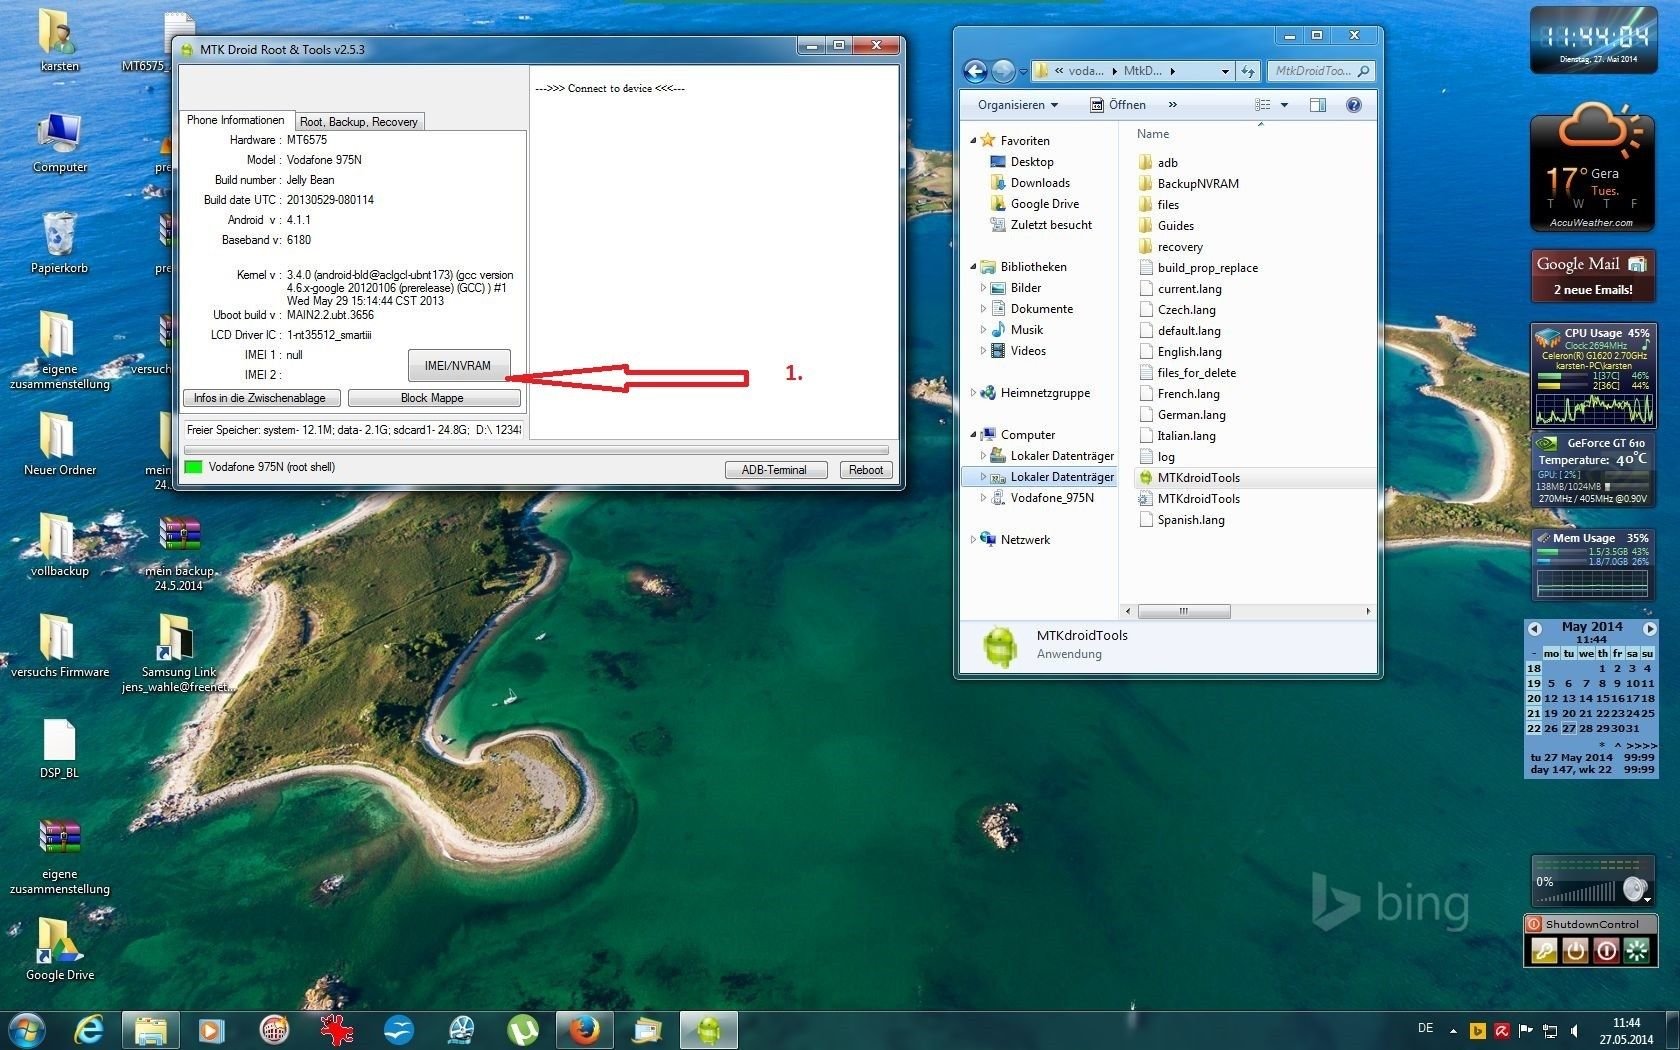
Task: Click the ShutdownControl standby power icon
Action: pos(1575,951)
